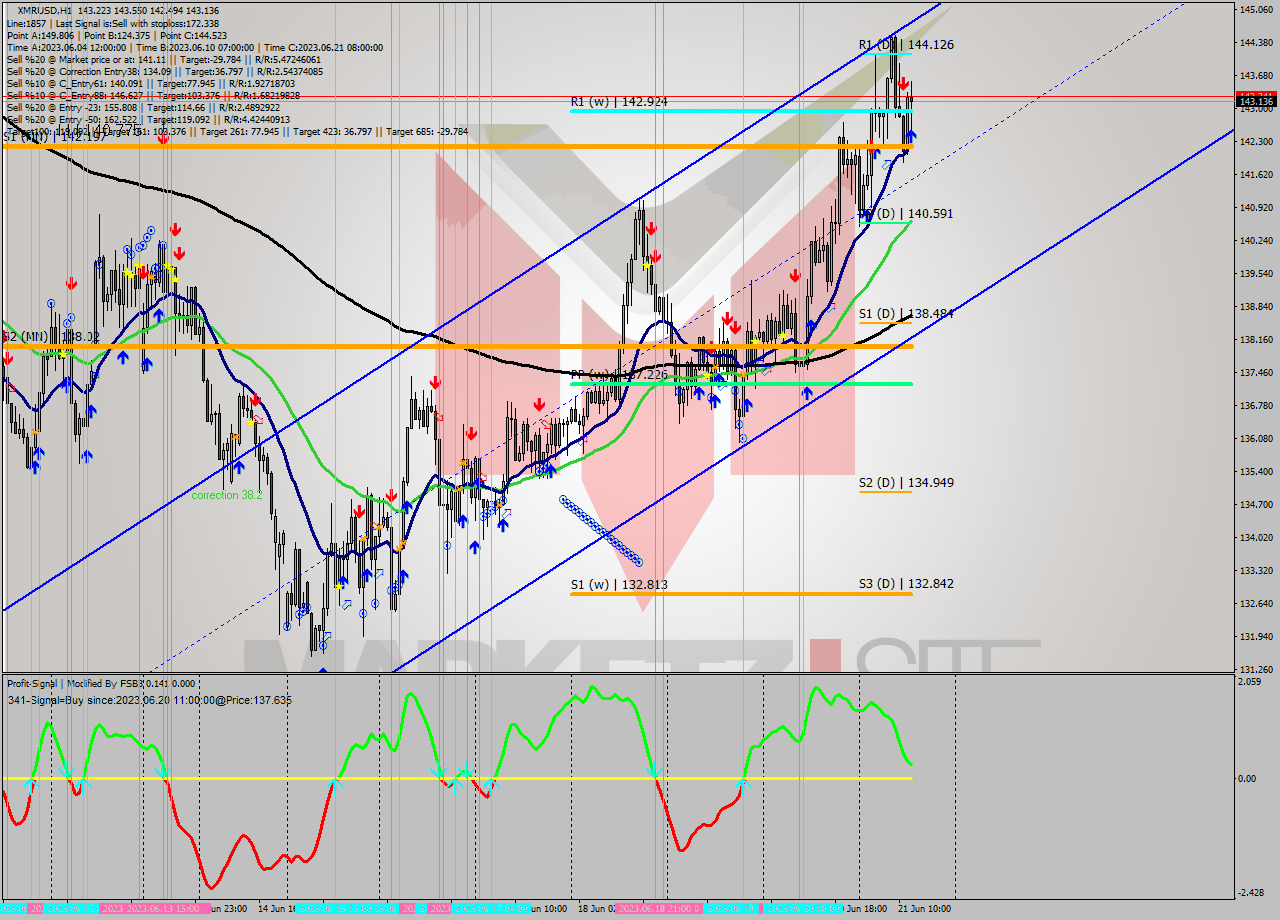Click the 145.065 price scale value
Viewport: 1280px width, 920px height.
[x=1256, y=10]
